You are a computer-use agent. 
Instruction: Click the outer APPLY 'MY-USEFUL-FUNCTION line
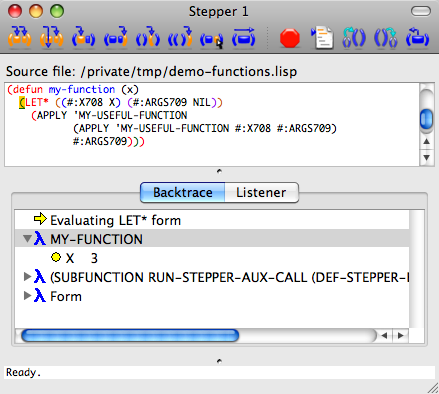tap(109, 115)
